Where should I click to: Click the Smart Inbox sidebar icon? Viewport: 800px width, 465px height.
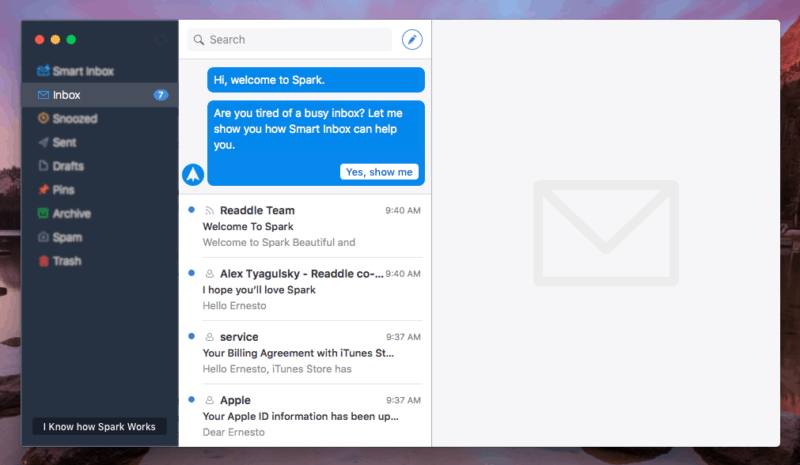pos(43,70)
